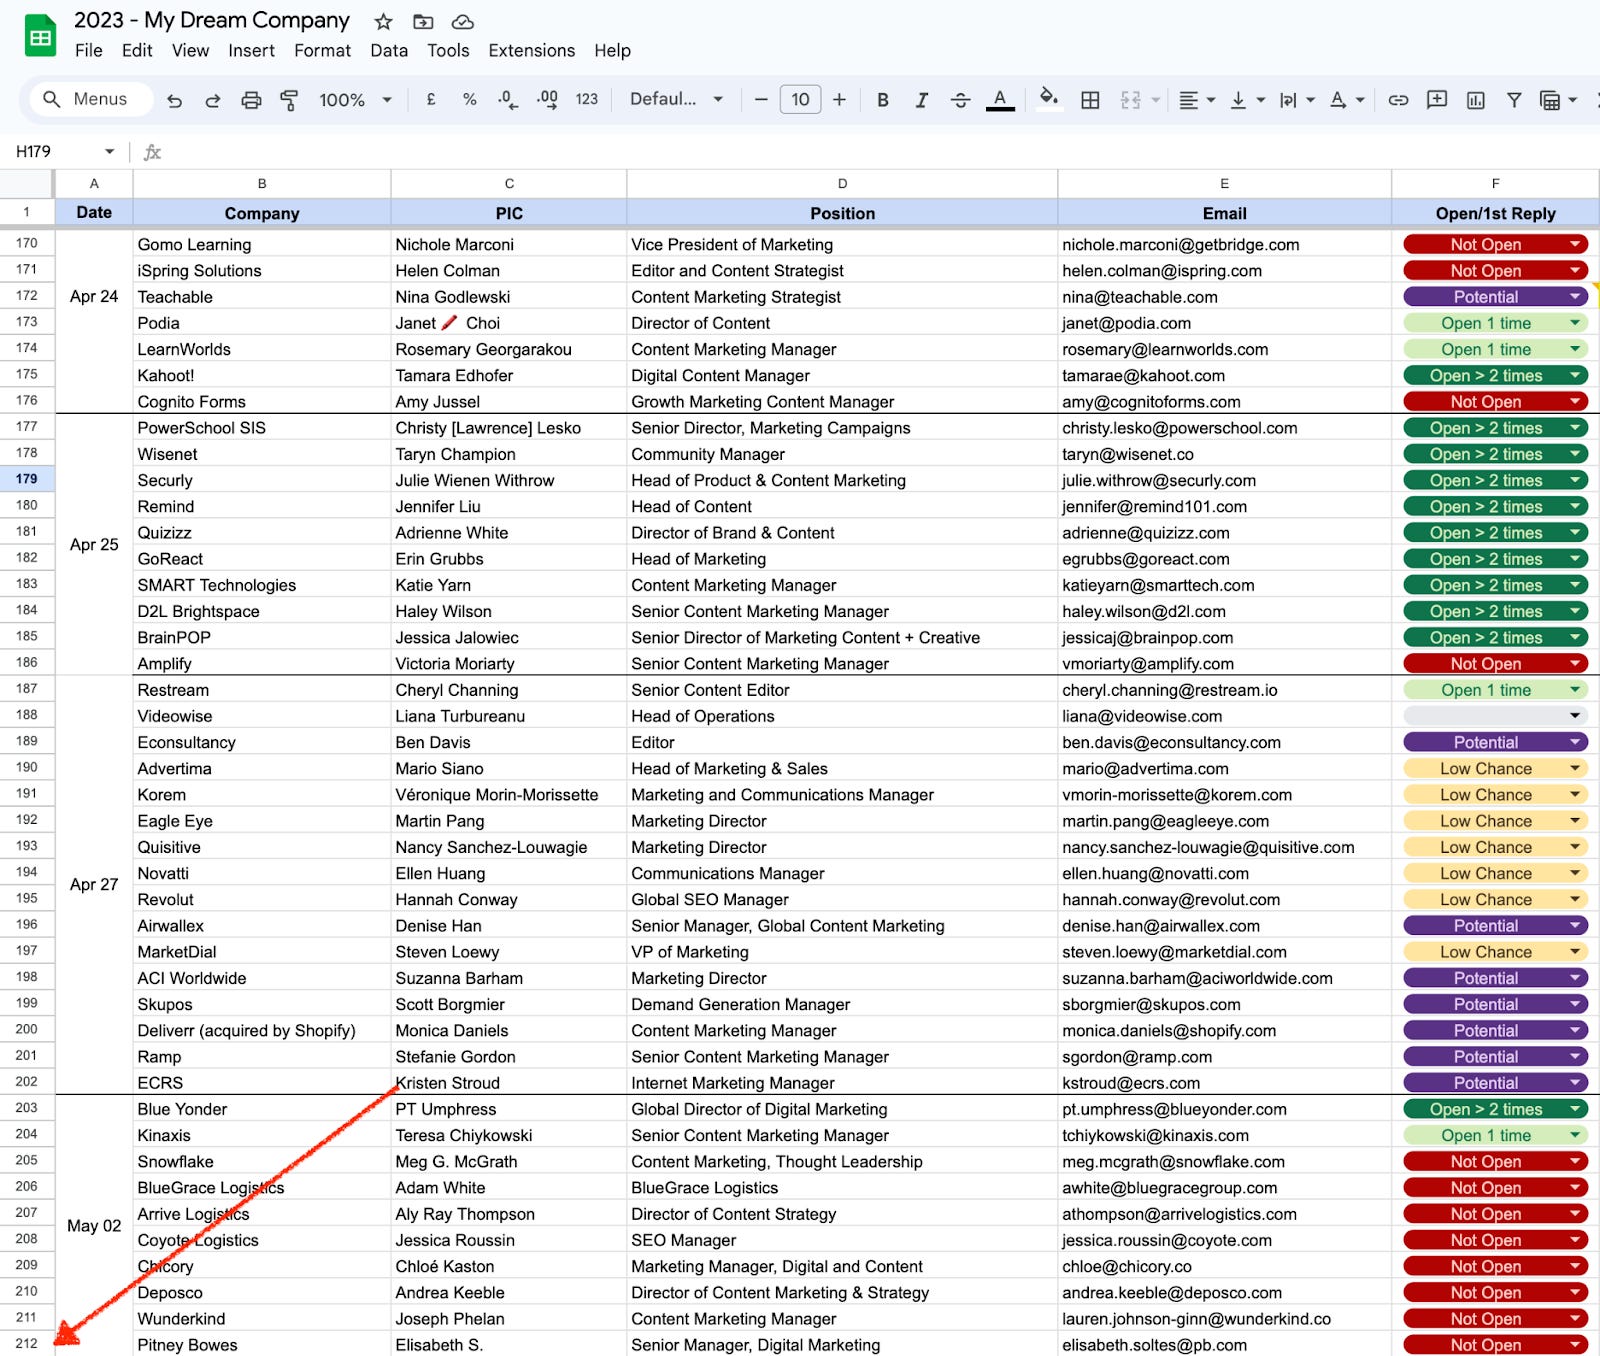Add a comment
The image size is (1600, 1356).
click(1437, 99)
